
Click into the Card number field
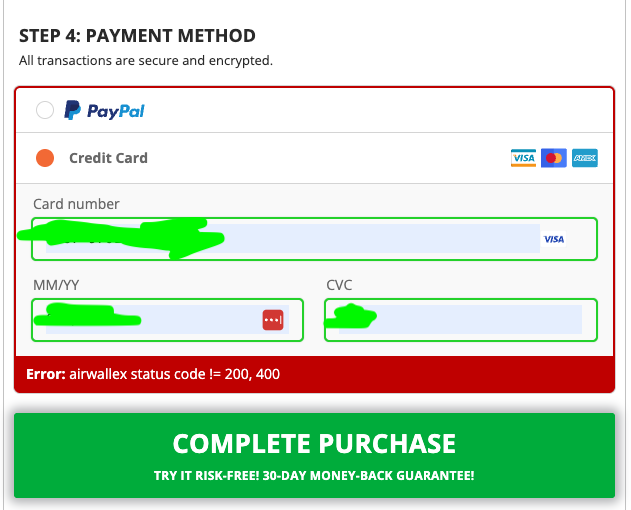(314, 239)
